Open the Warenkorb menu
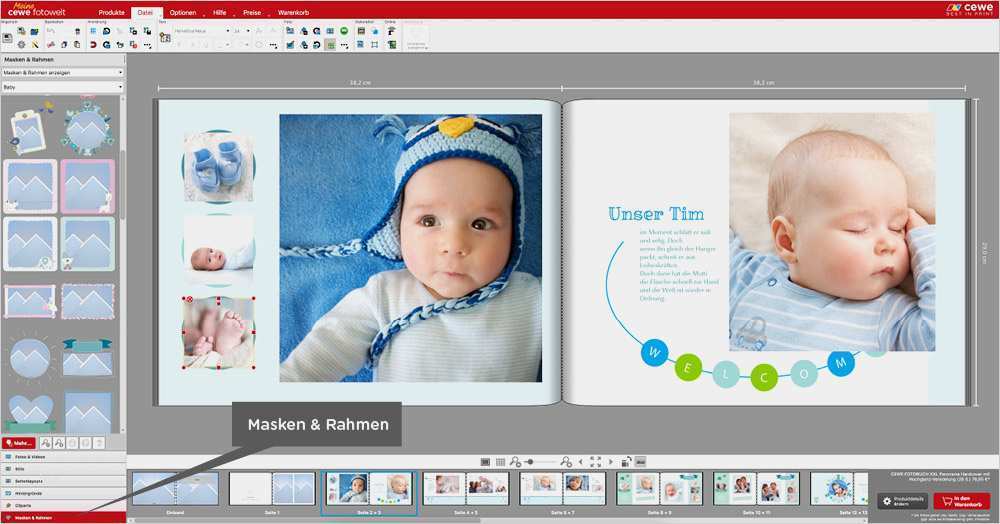Image resolution: width=1000 pixels, height=524 pixels. pos(293,12)
